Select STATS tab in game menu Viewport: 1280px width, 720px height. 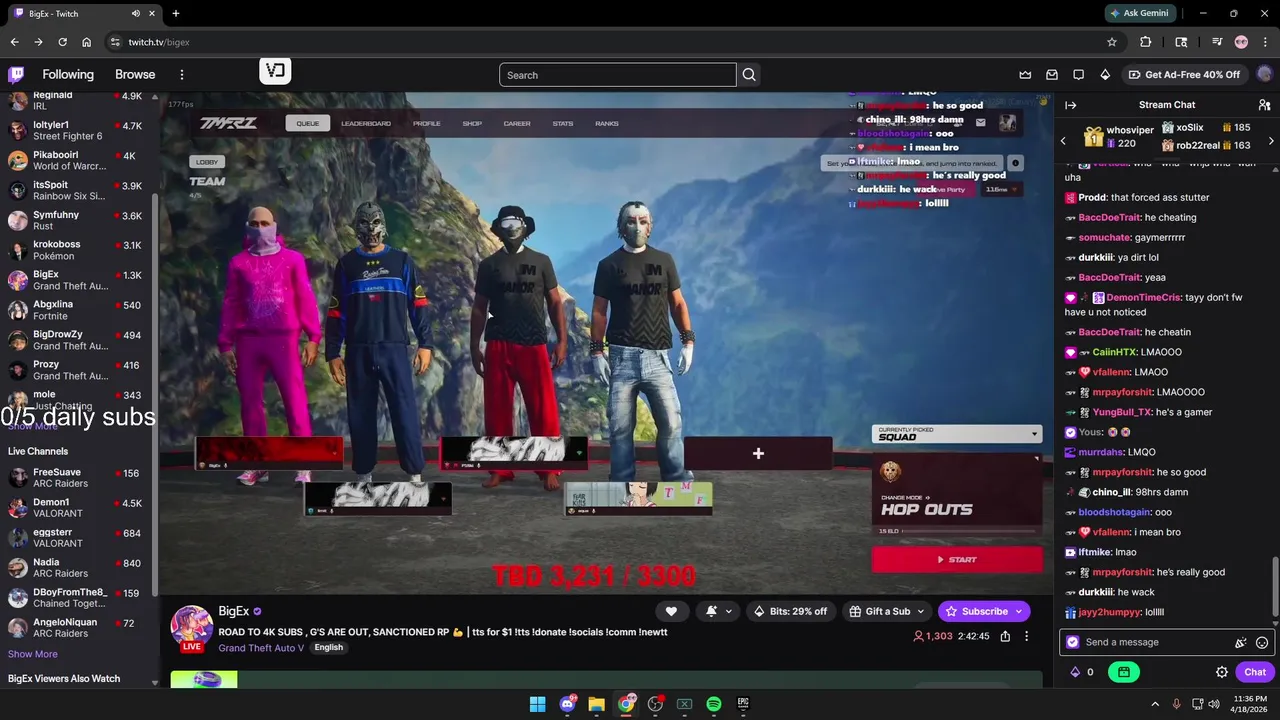[x=563, y=124]
